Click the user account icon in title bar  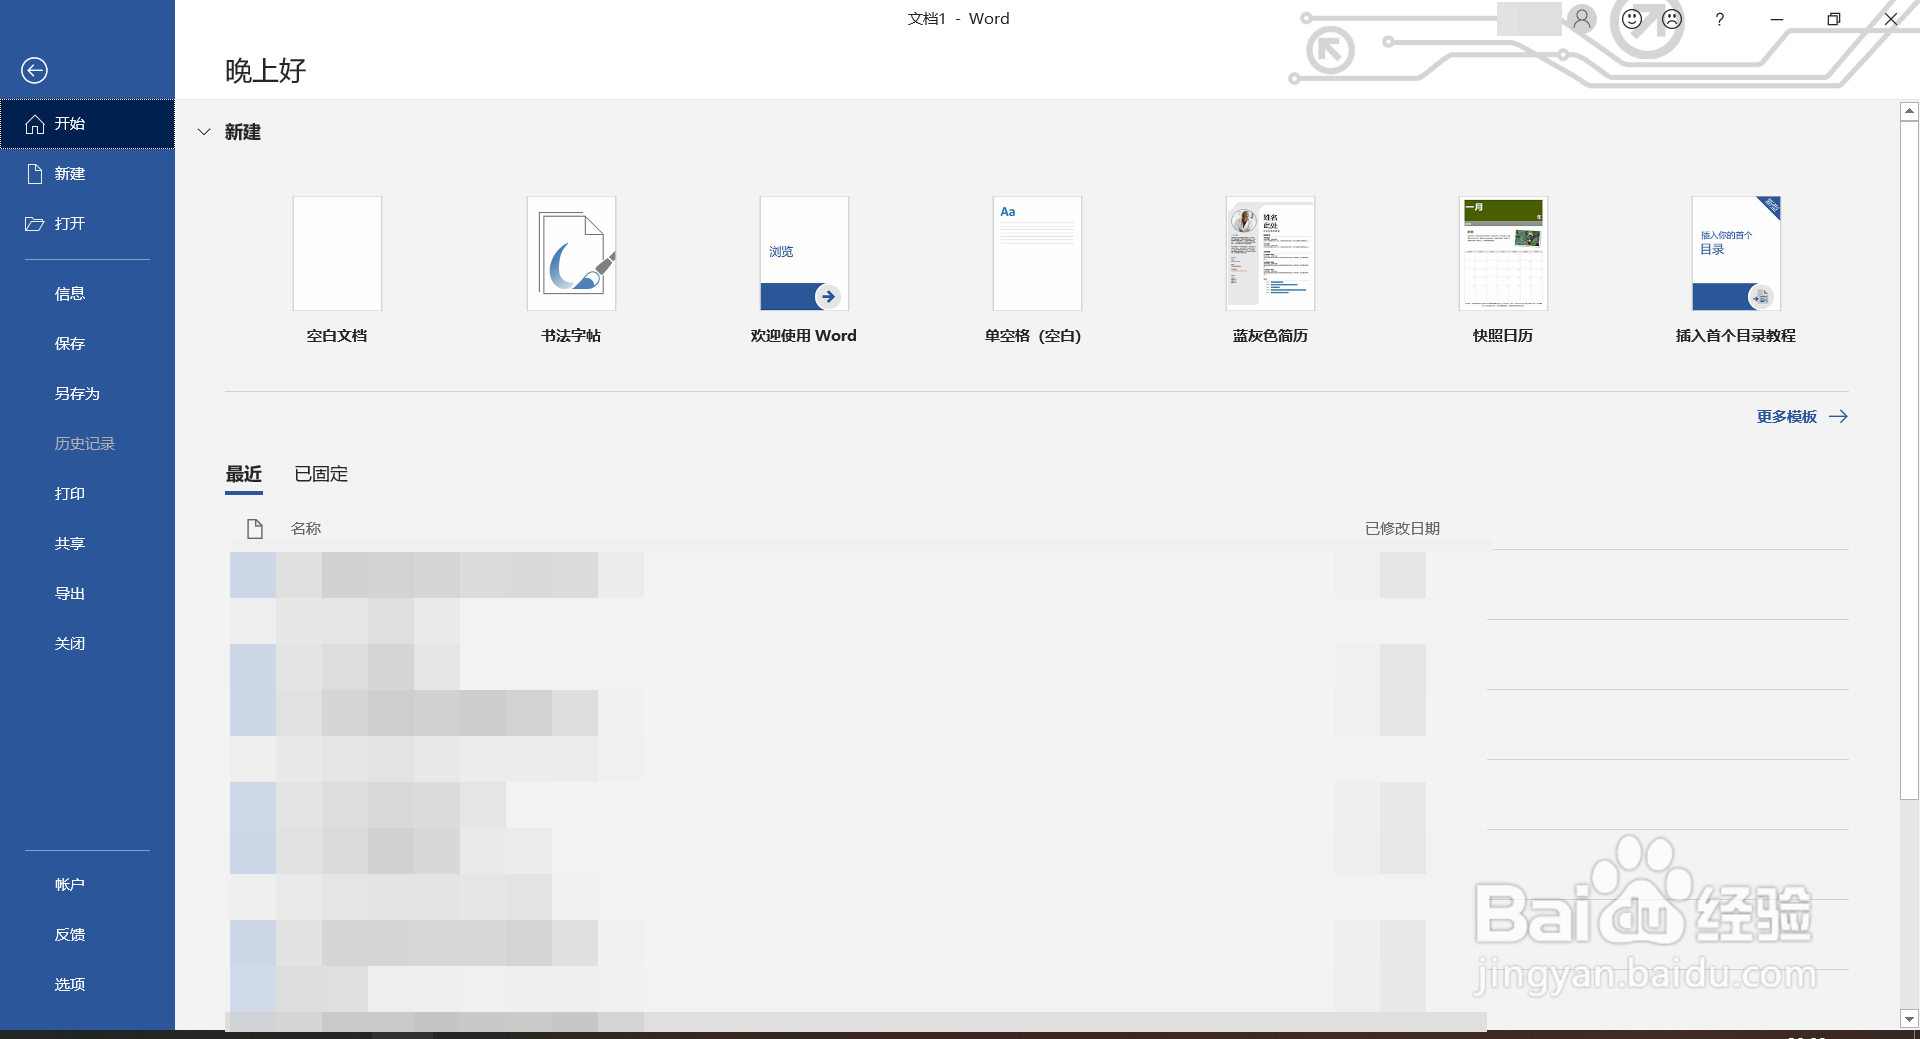pyautogui.click(x=1581, y=18)
